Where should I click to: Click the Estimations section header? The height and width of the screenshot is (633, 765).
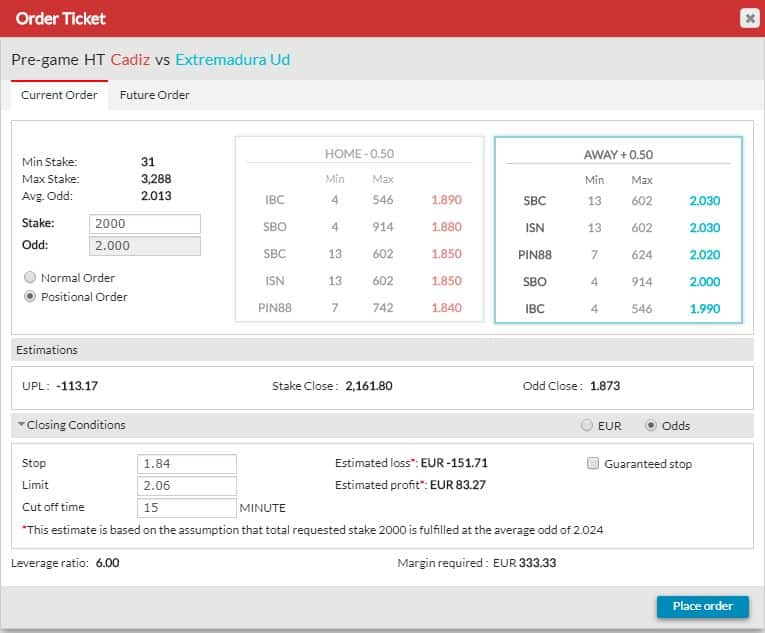(x=382, y=350)
